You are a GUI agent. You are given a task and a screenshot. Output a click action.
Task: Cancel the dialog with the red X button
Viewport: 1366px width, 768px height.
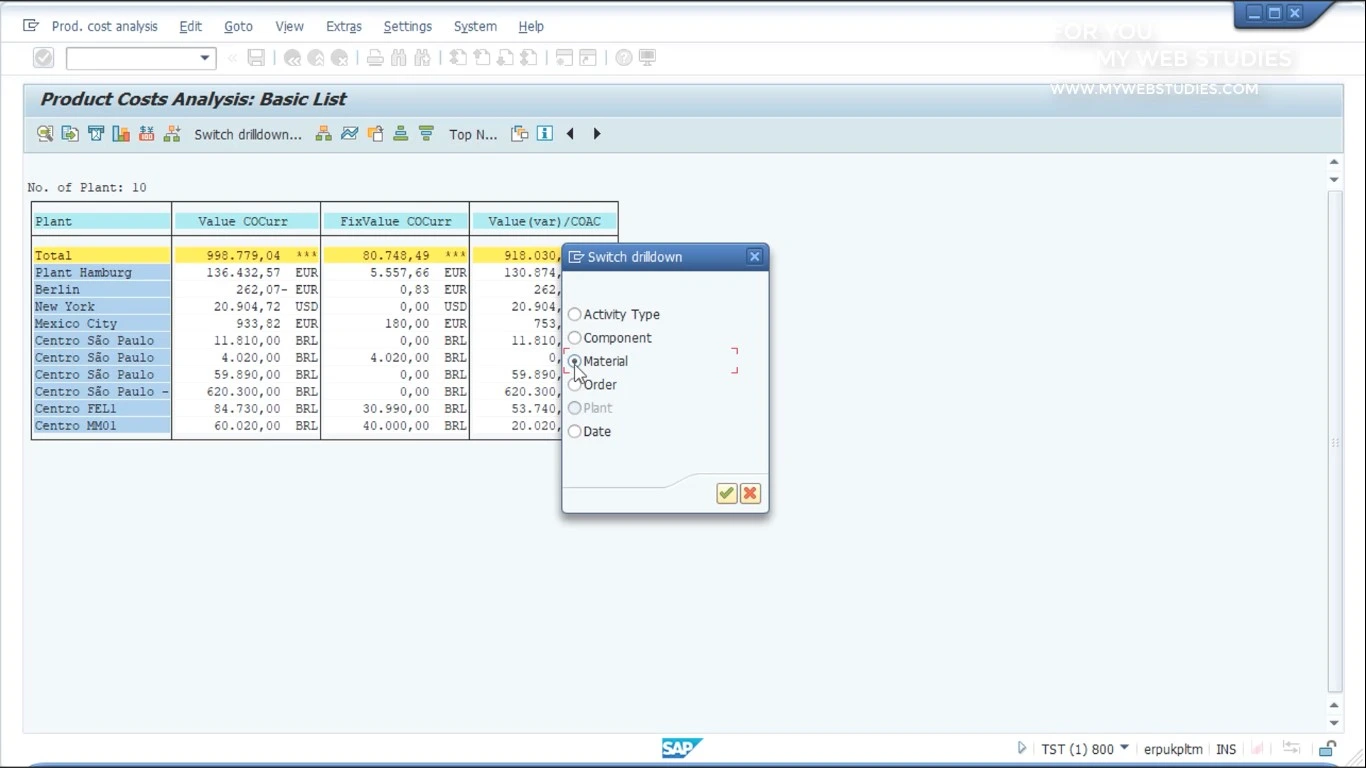[x=750, y=493]
